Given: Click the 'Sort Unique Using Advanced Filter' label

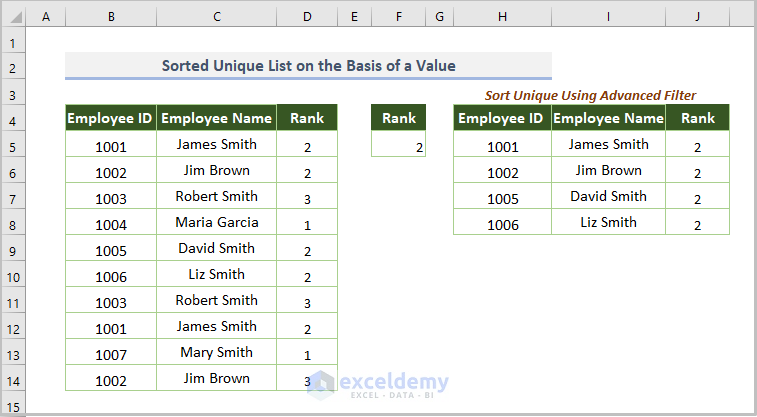Looking at the screenshot, I should point(590,95).
